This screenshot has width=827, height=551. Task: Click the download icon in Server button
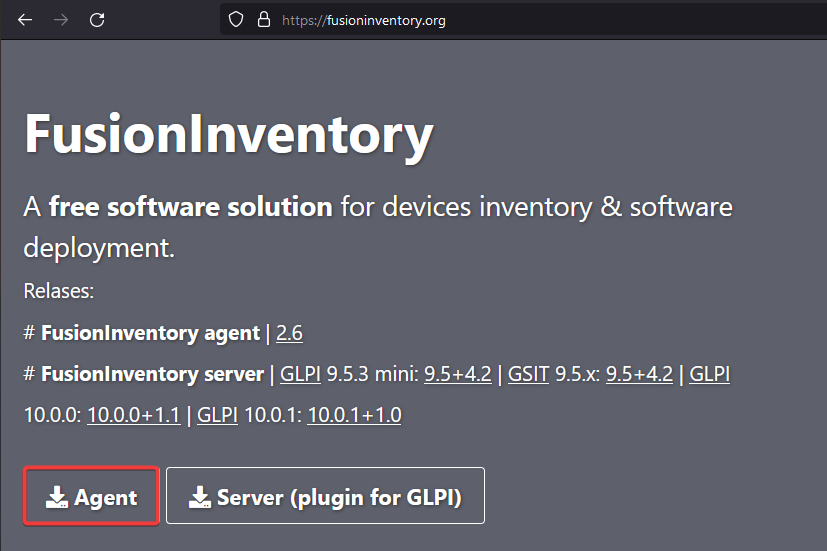pos(200,497)
